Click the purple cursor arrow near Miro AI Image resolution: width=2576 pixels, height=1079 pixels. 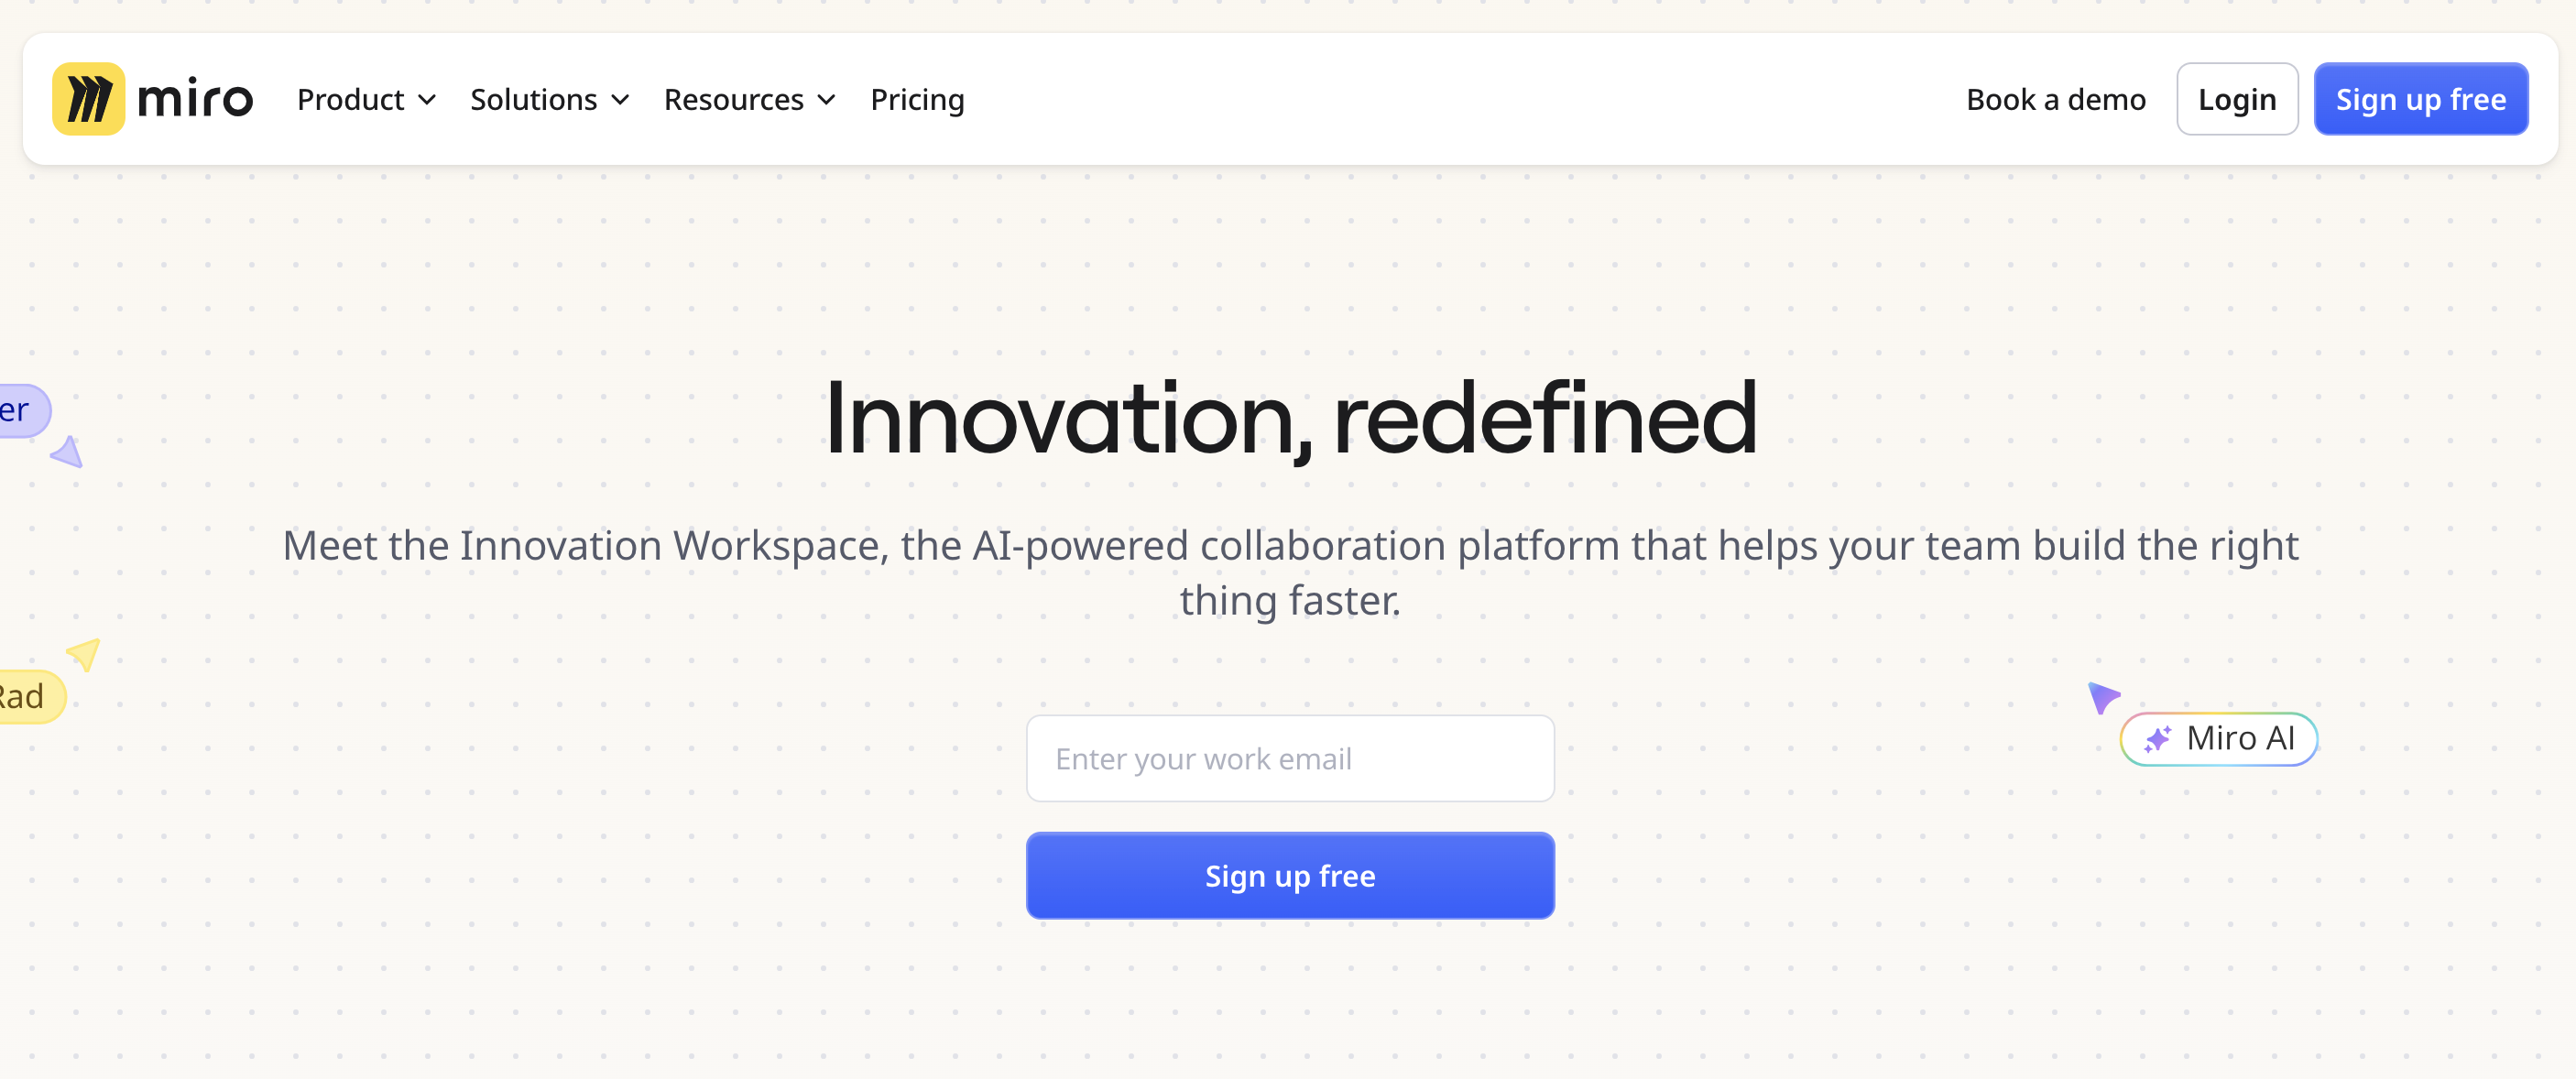click(2103, 696)
